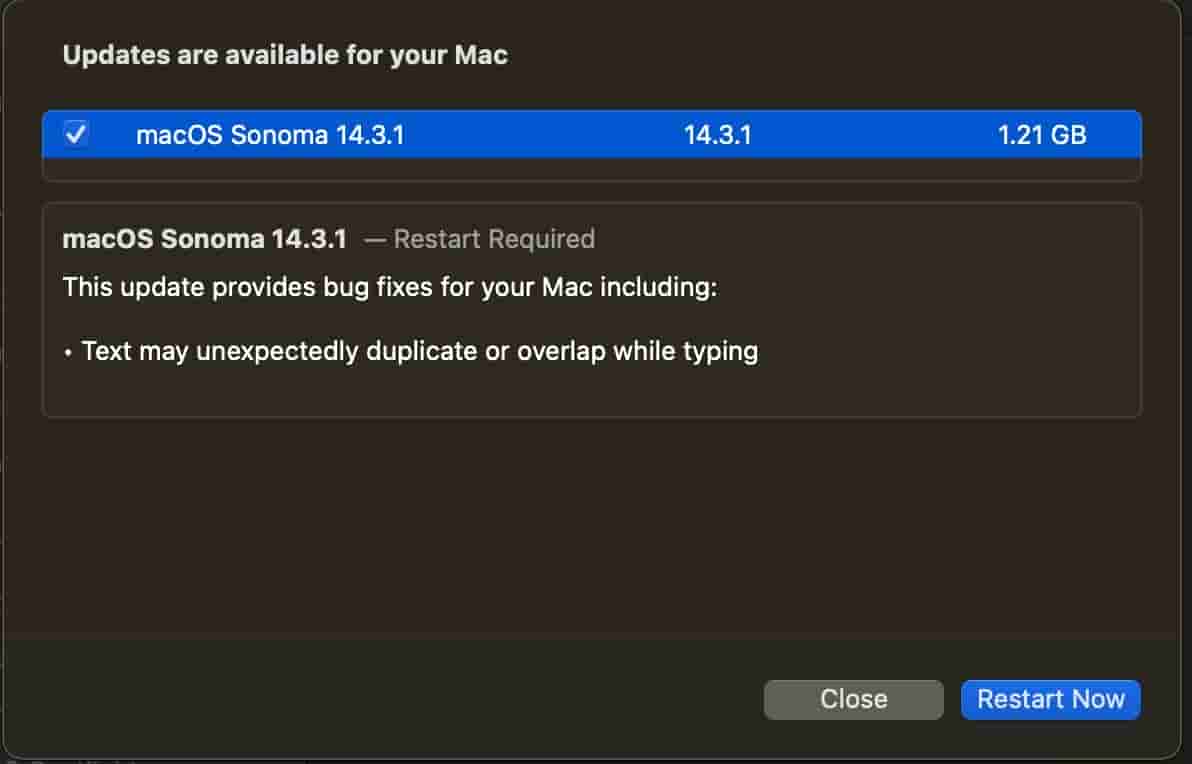
Task: Click the Updates are available title
Action: tap(286, 55)
